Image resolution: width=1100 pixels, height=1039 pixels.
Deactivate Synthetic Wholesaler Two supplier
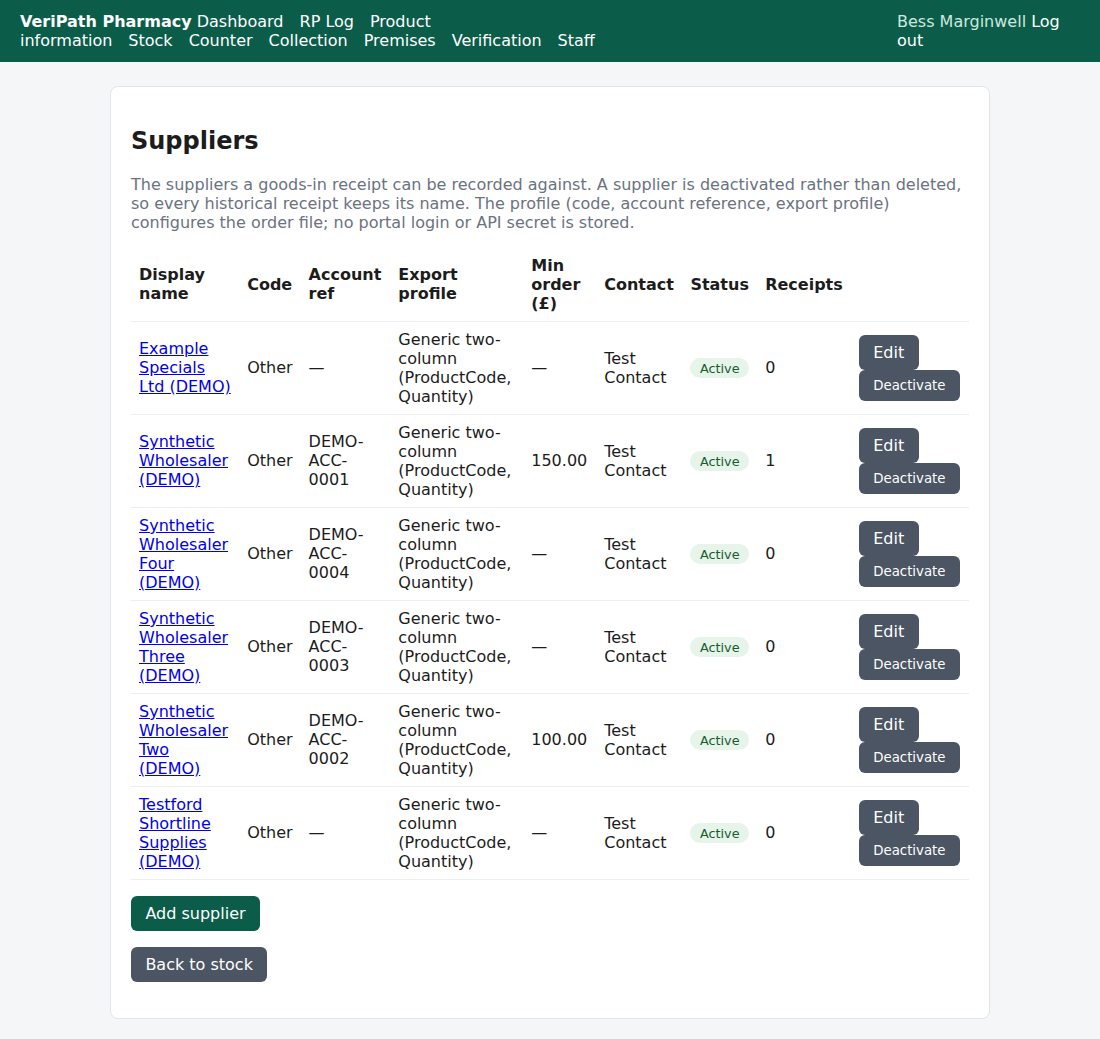(909, 757)
